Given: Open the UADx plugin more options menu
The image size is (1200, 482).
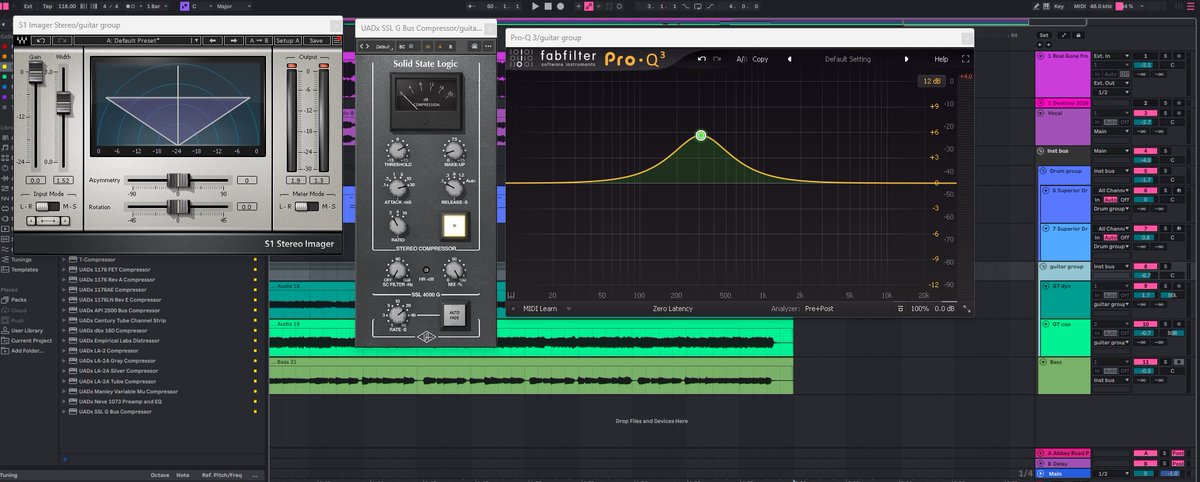Looking at the screenshot, I should [486, 47].
